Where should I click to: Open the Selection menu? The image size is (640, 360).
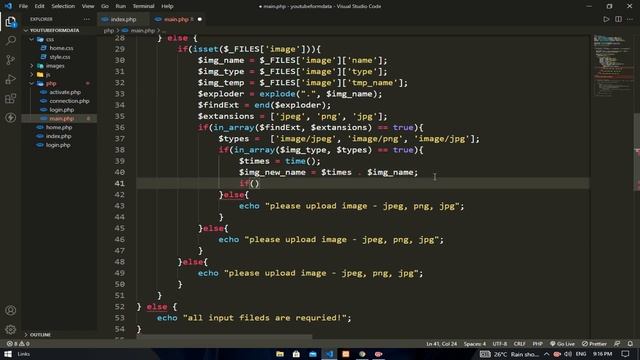(63, 6)
